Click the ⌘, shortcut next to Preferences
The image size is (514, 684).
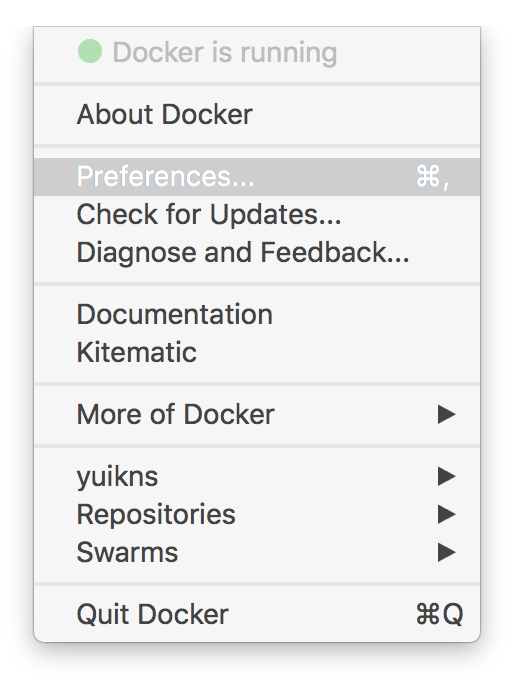click(432, 177)
